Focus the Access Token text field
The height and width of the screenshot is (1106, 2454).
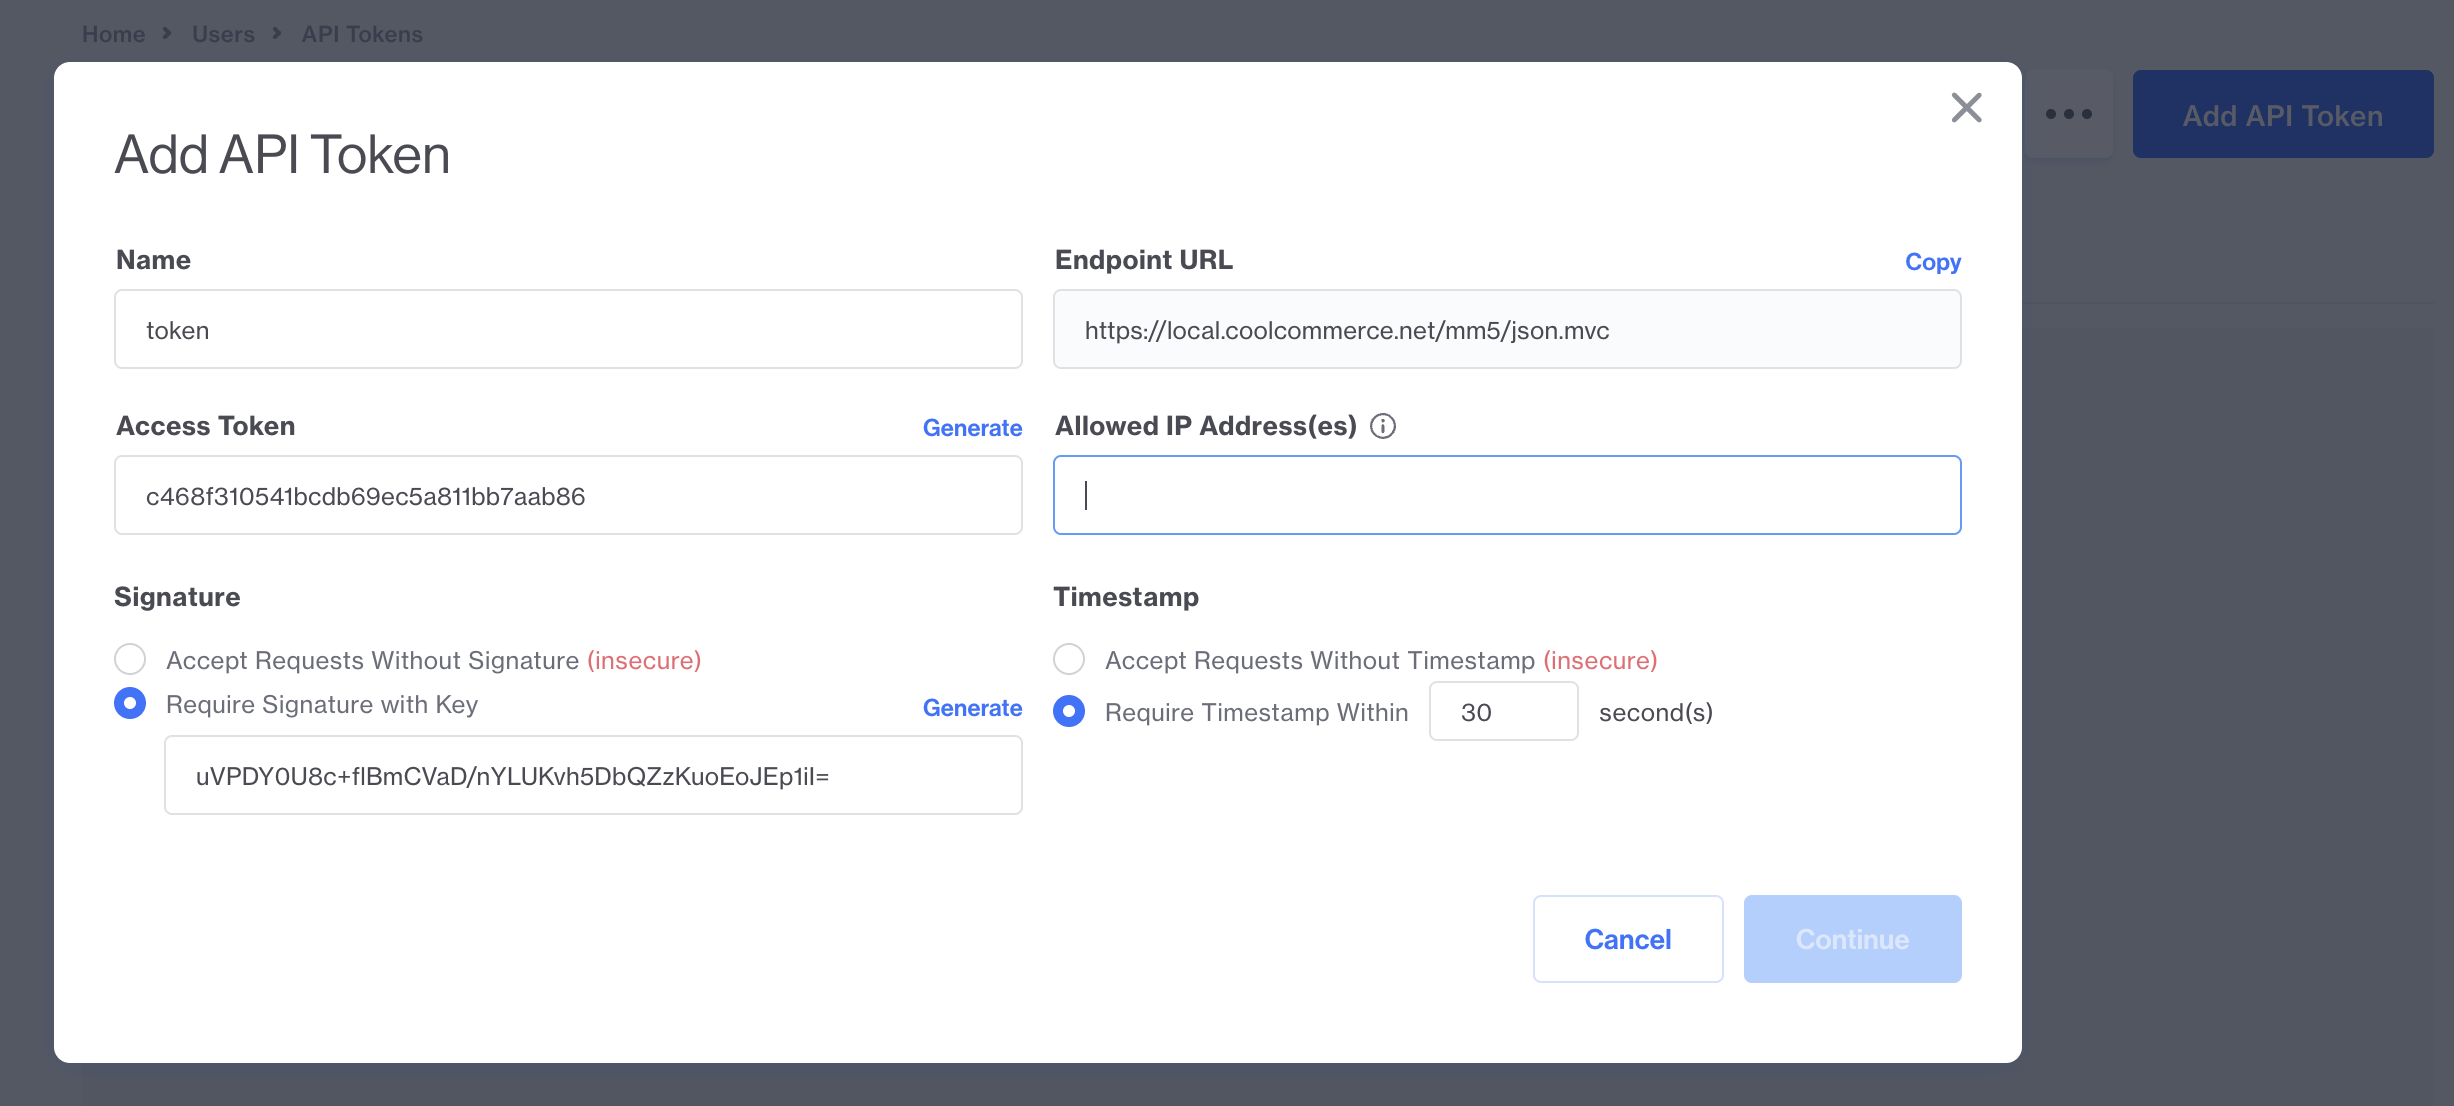(x=568, y=496)
